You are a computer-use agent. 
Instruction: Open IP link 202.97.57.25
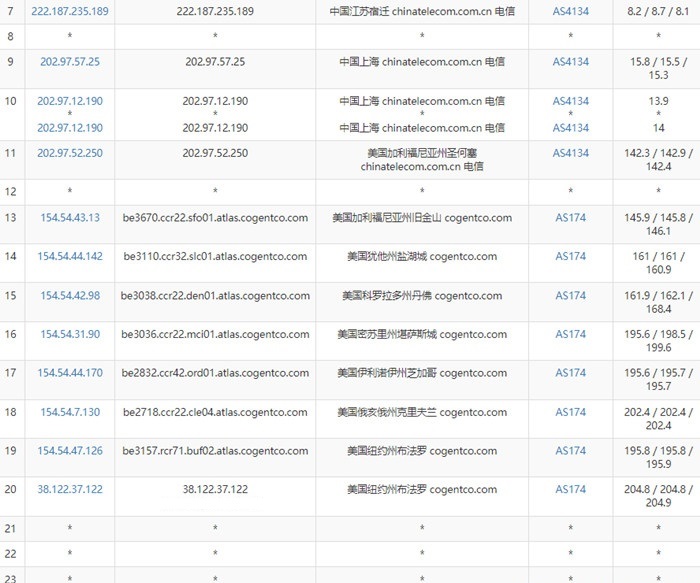[x=70, y=62]
